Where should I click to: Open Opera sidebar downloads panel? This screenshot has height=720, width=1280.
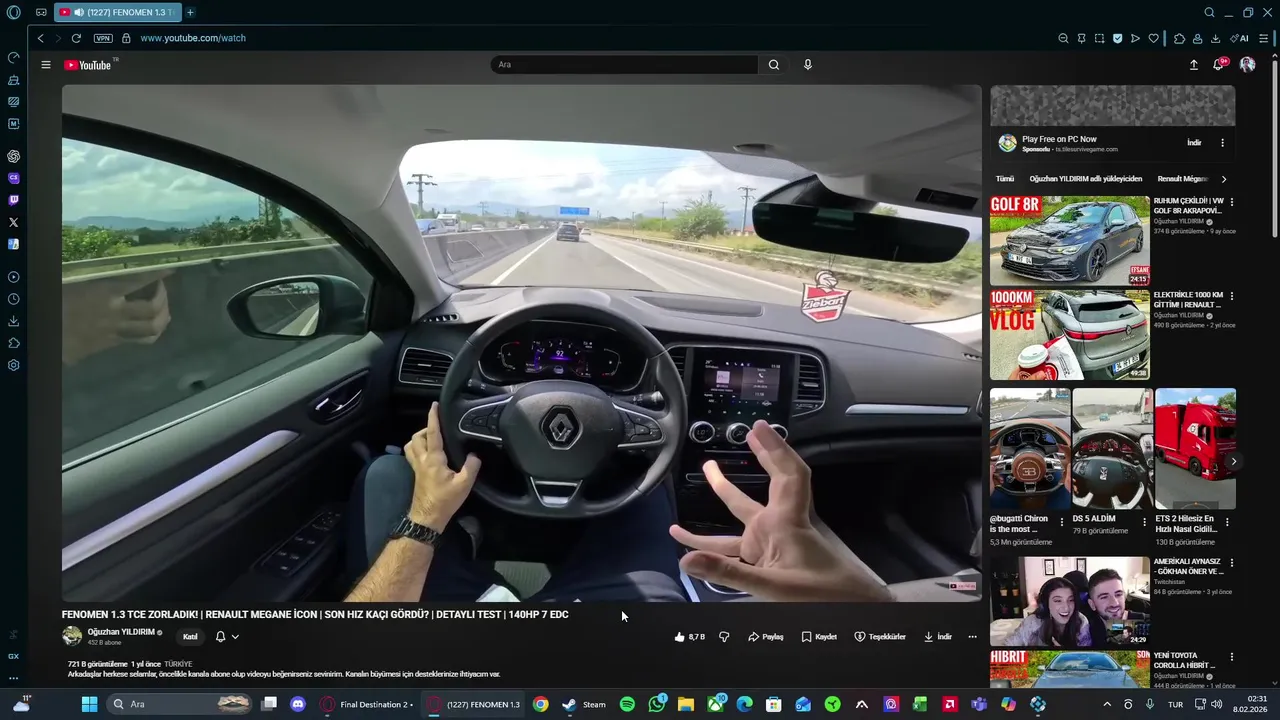13,321
